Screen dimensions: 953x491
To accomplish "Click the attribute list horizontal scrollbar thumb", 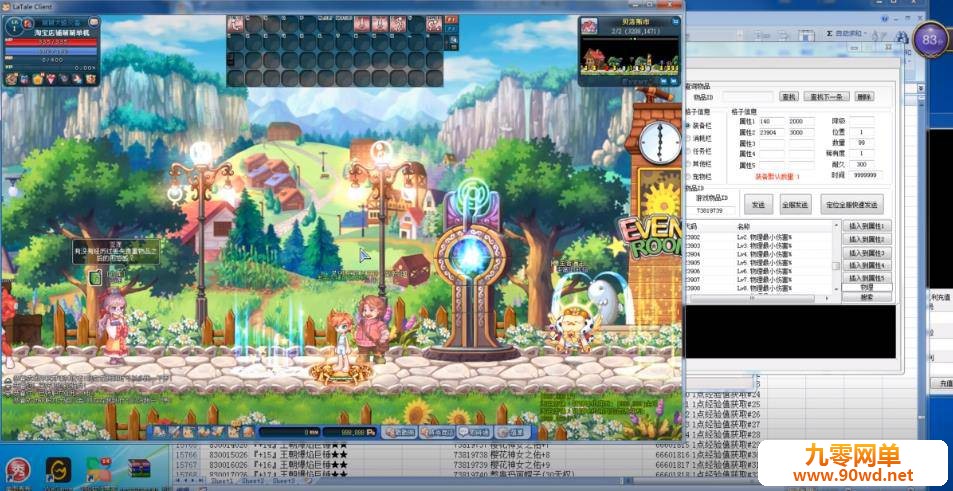I will [752, 299].
